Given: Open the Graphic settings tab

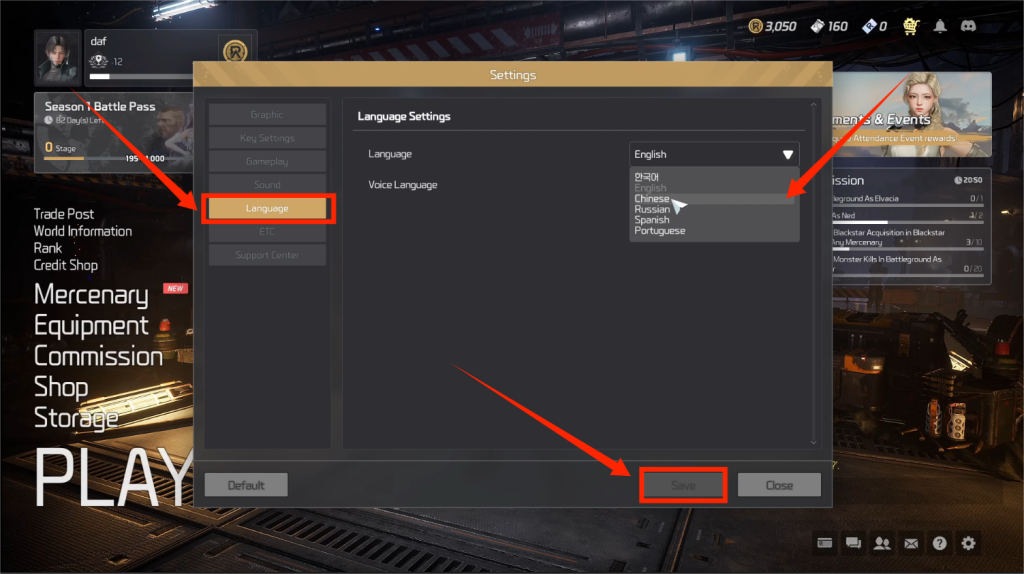Looking at the screenshot, I should click(267, 114).
